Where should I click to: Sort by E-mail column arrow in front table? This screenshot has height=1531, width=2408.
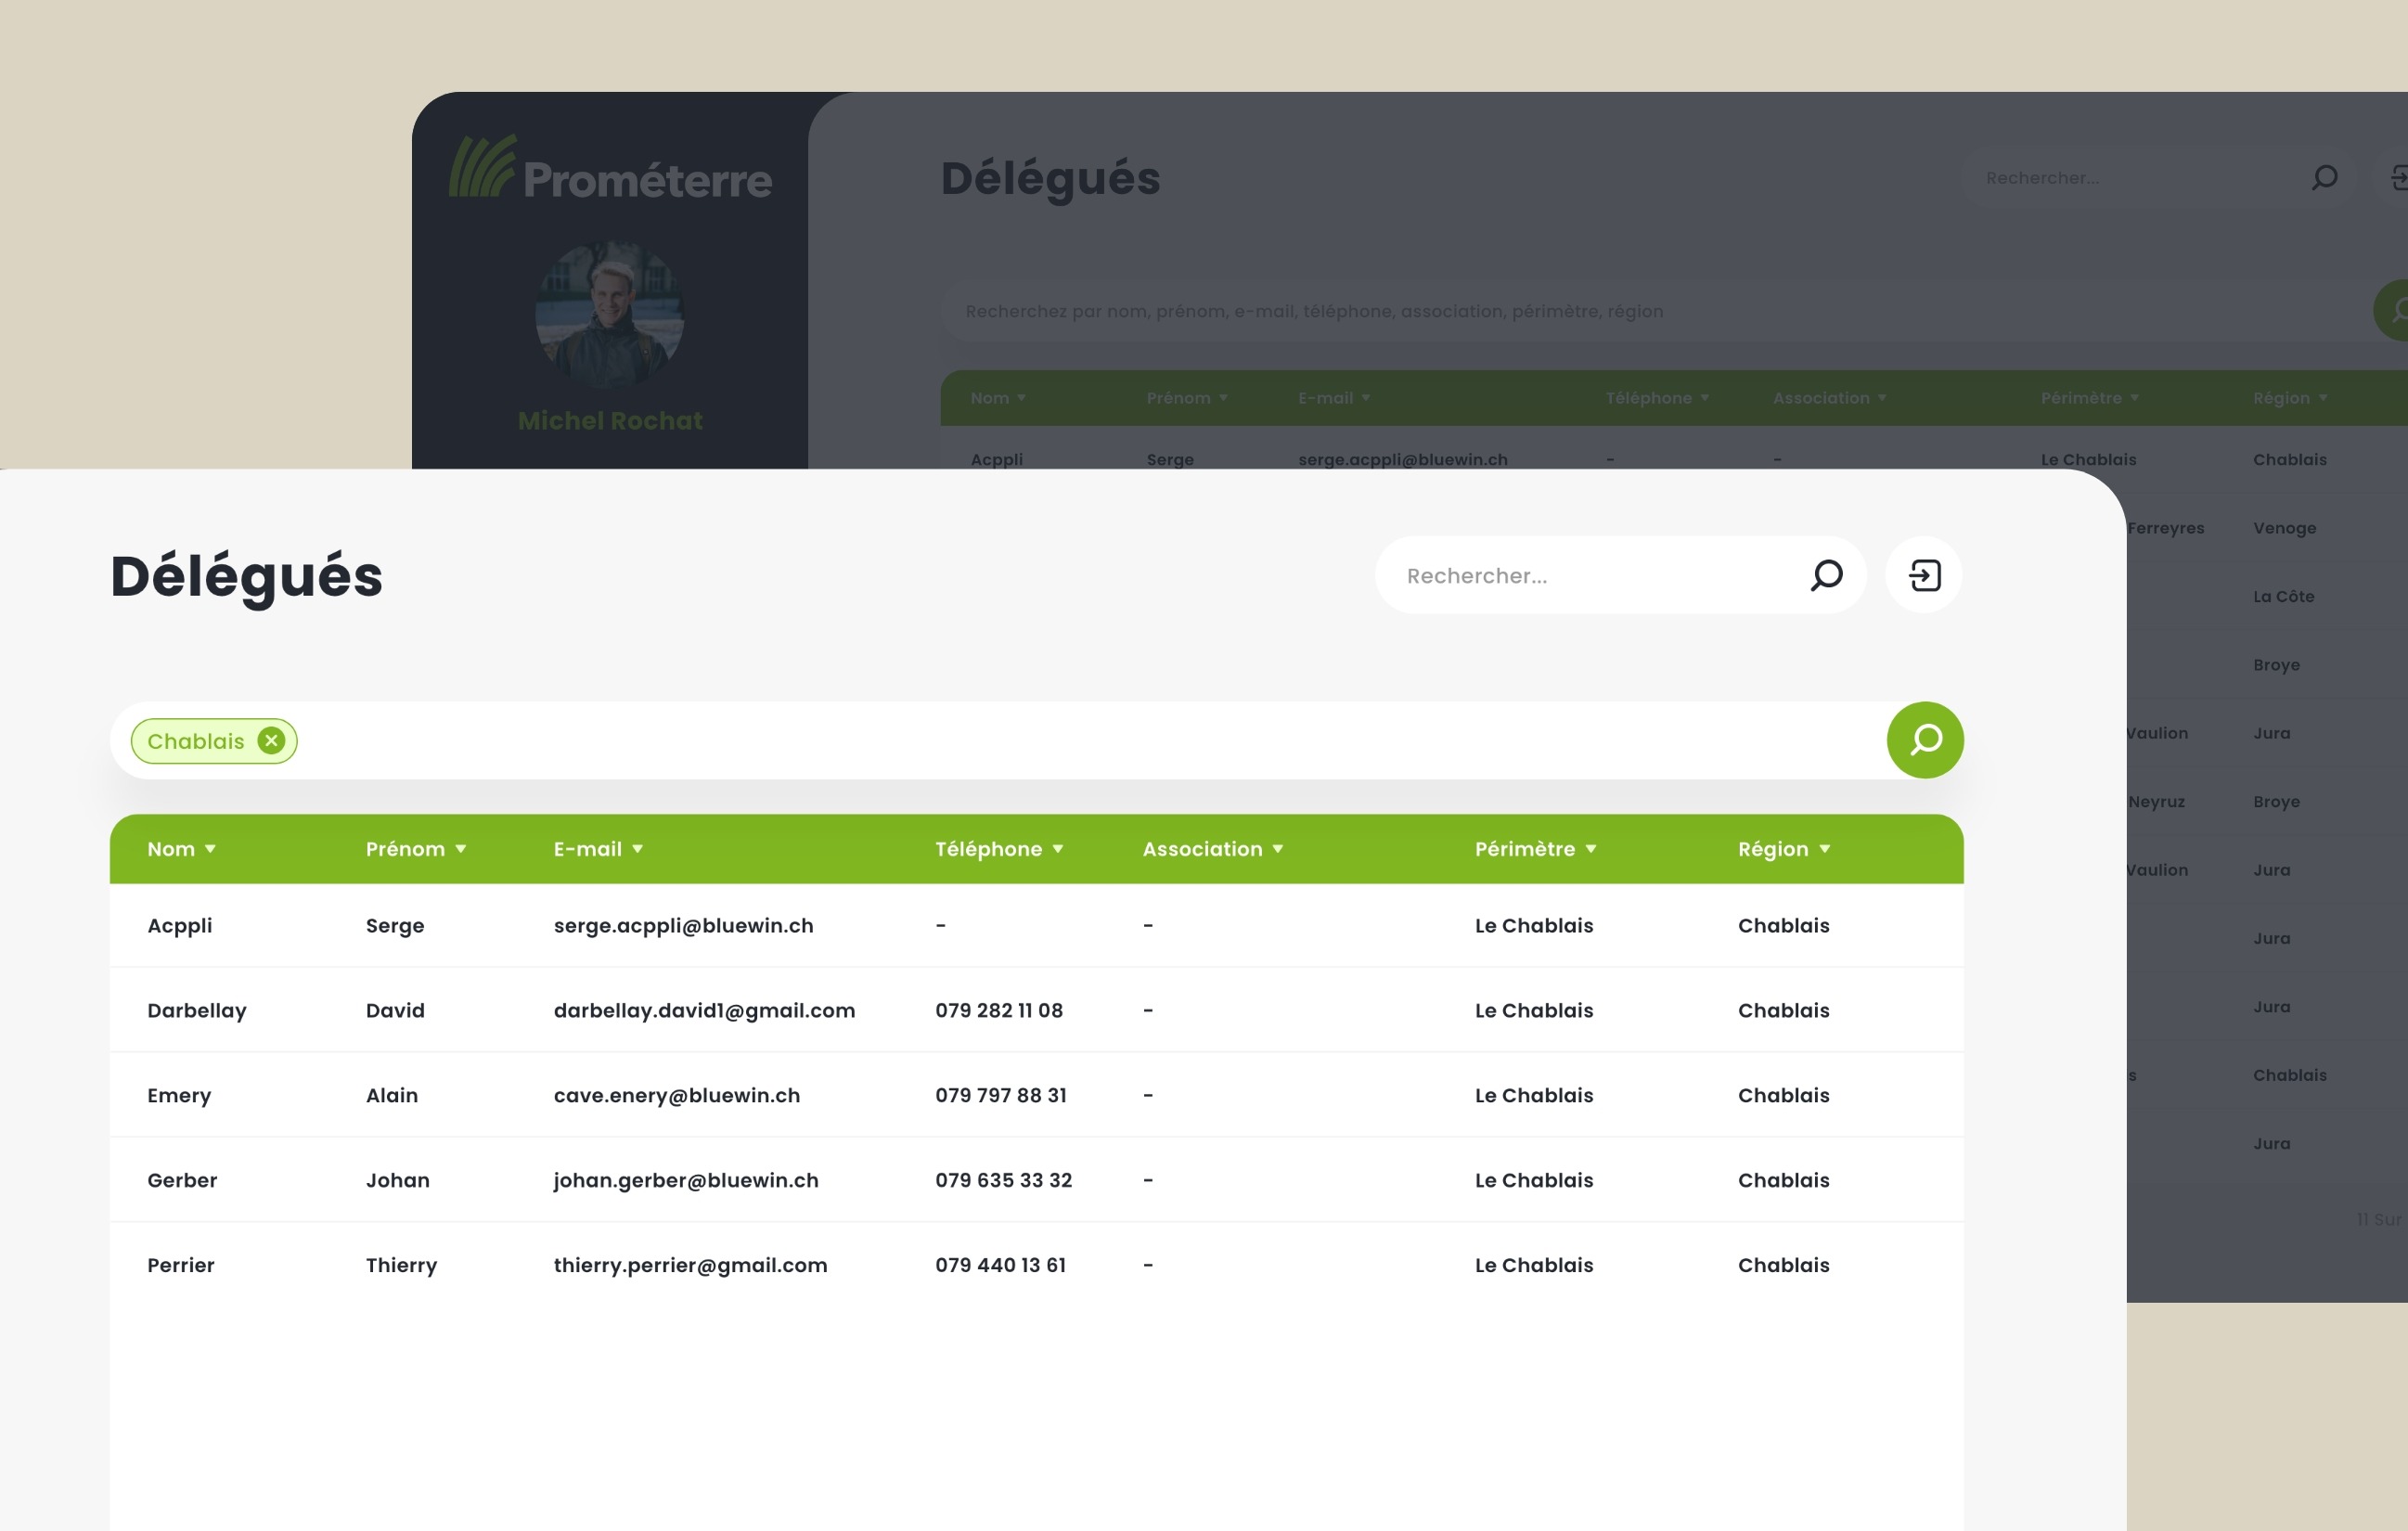(x=638, y=849)
